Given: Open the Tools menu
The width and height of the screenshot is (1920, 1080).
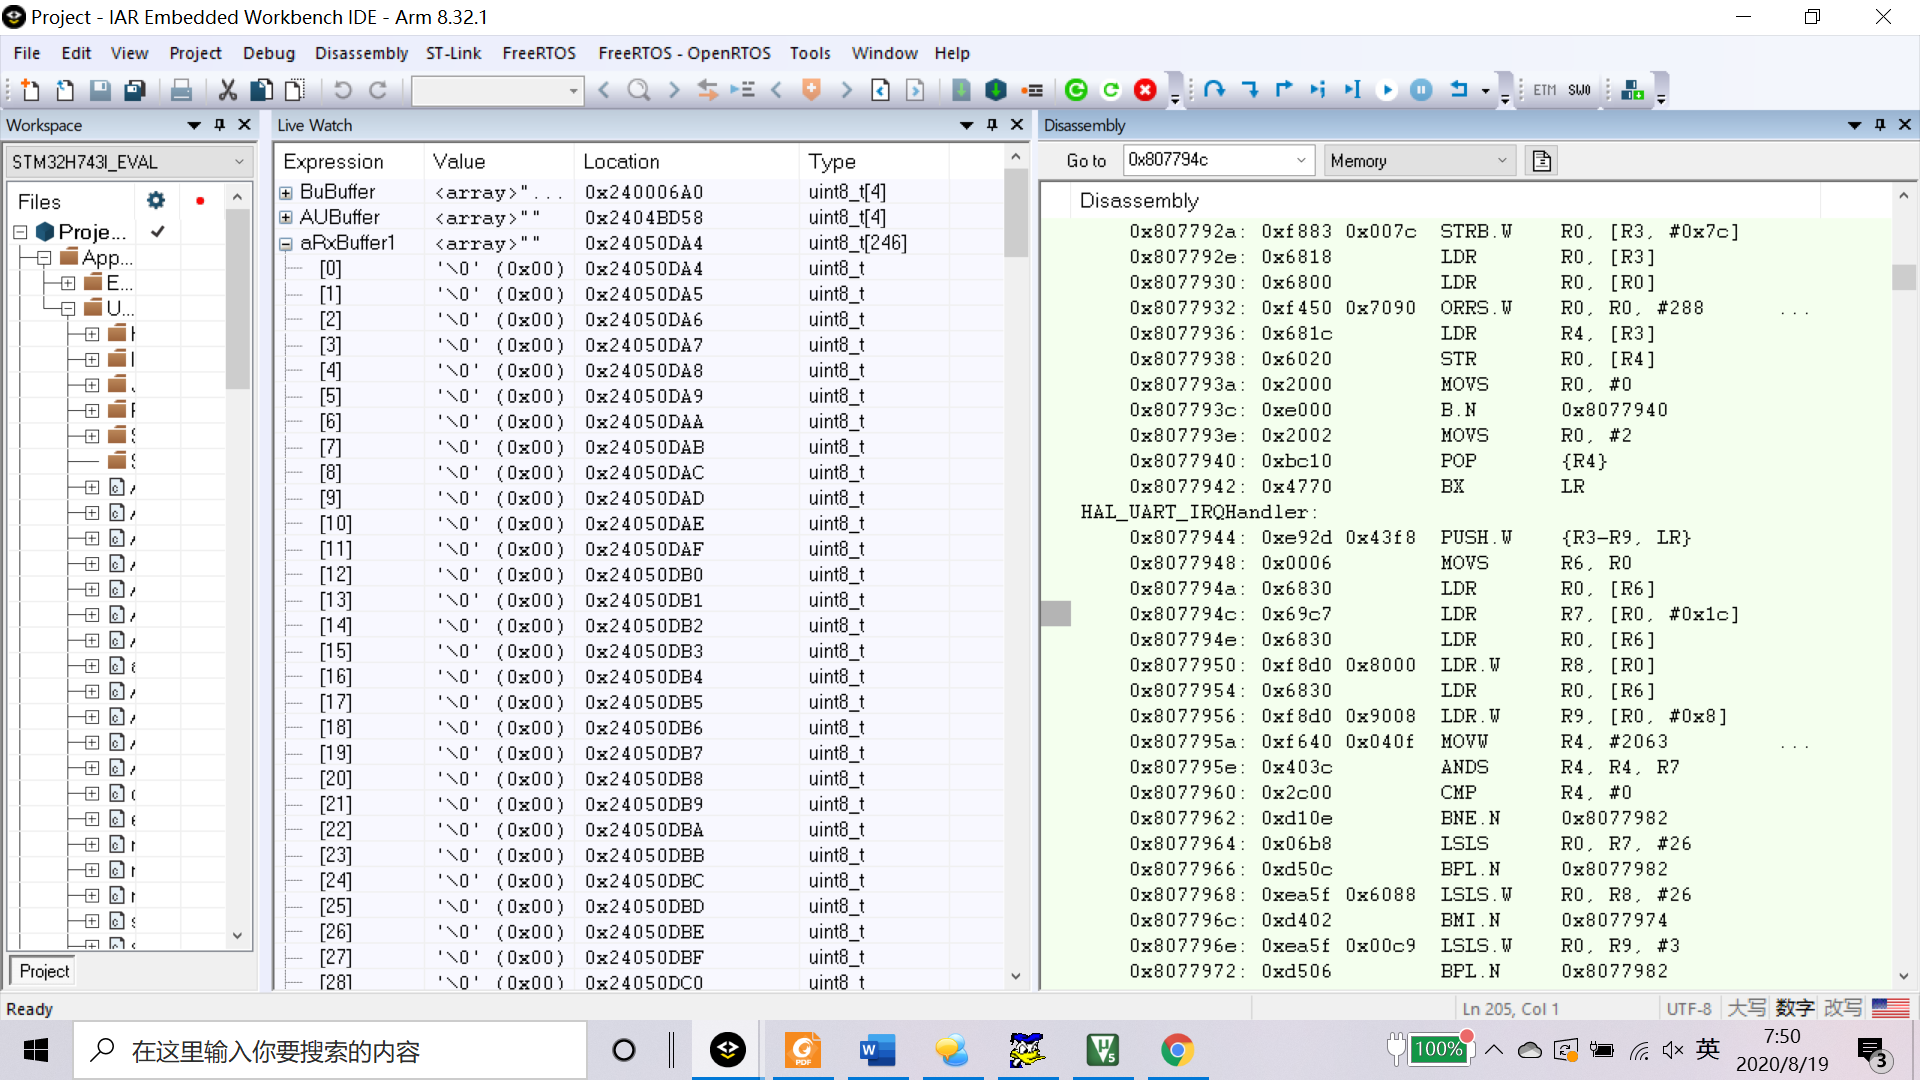Looking at the screenshot, I should coord(809,53).
